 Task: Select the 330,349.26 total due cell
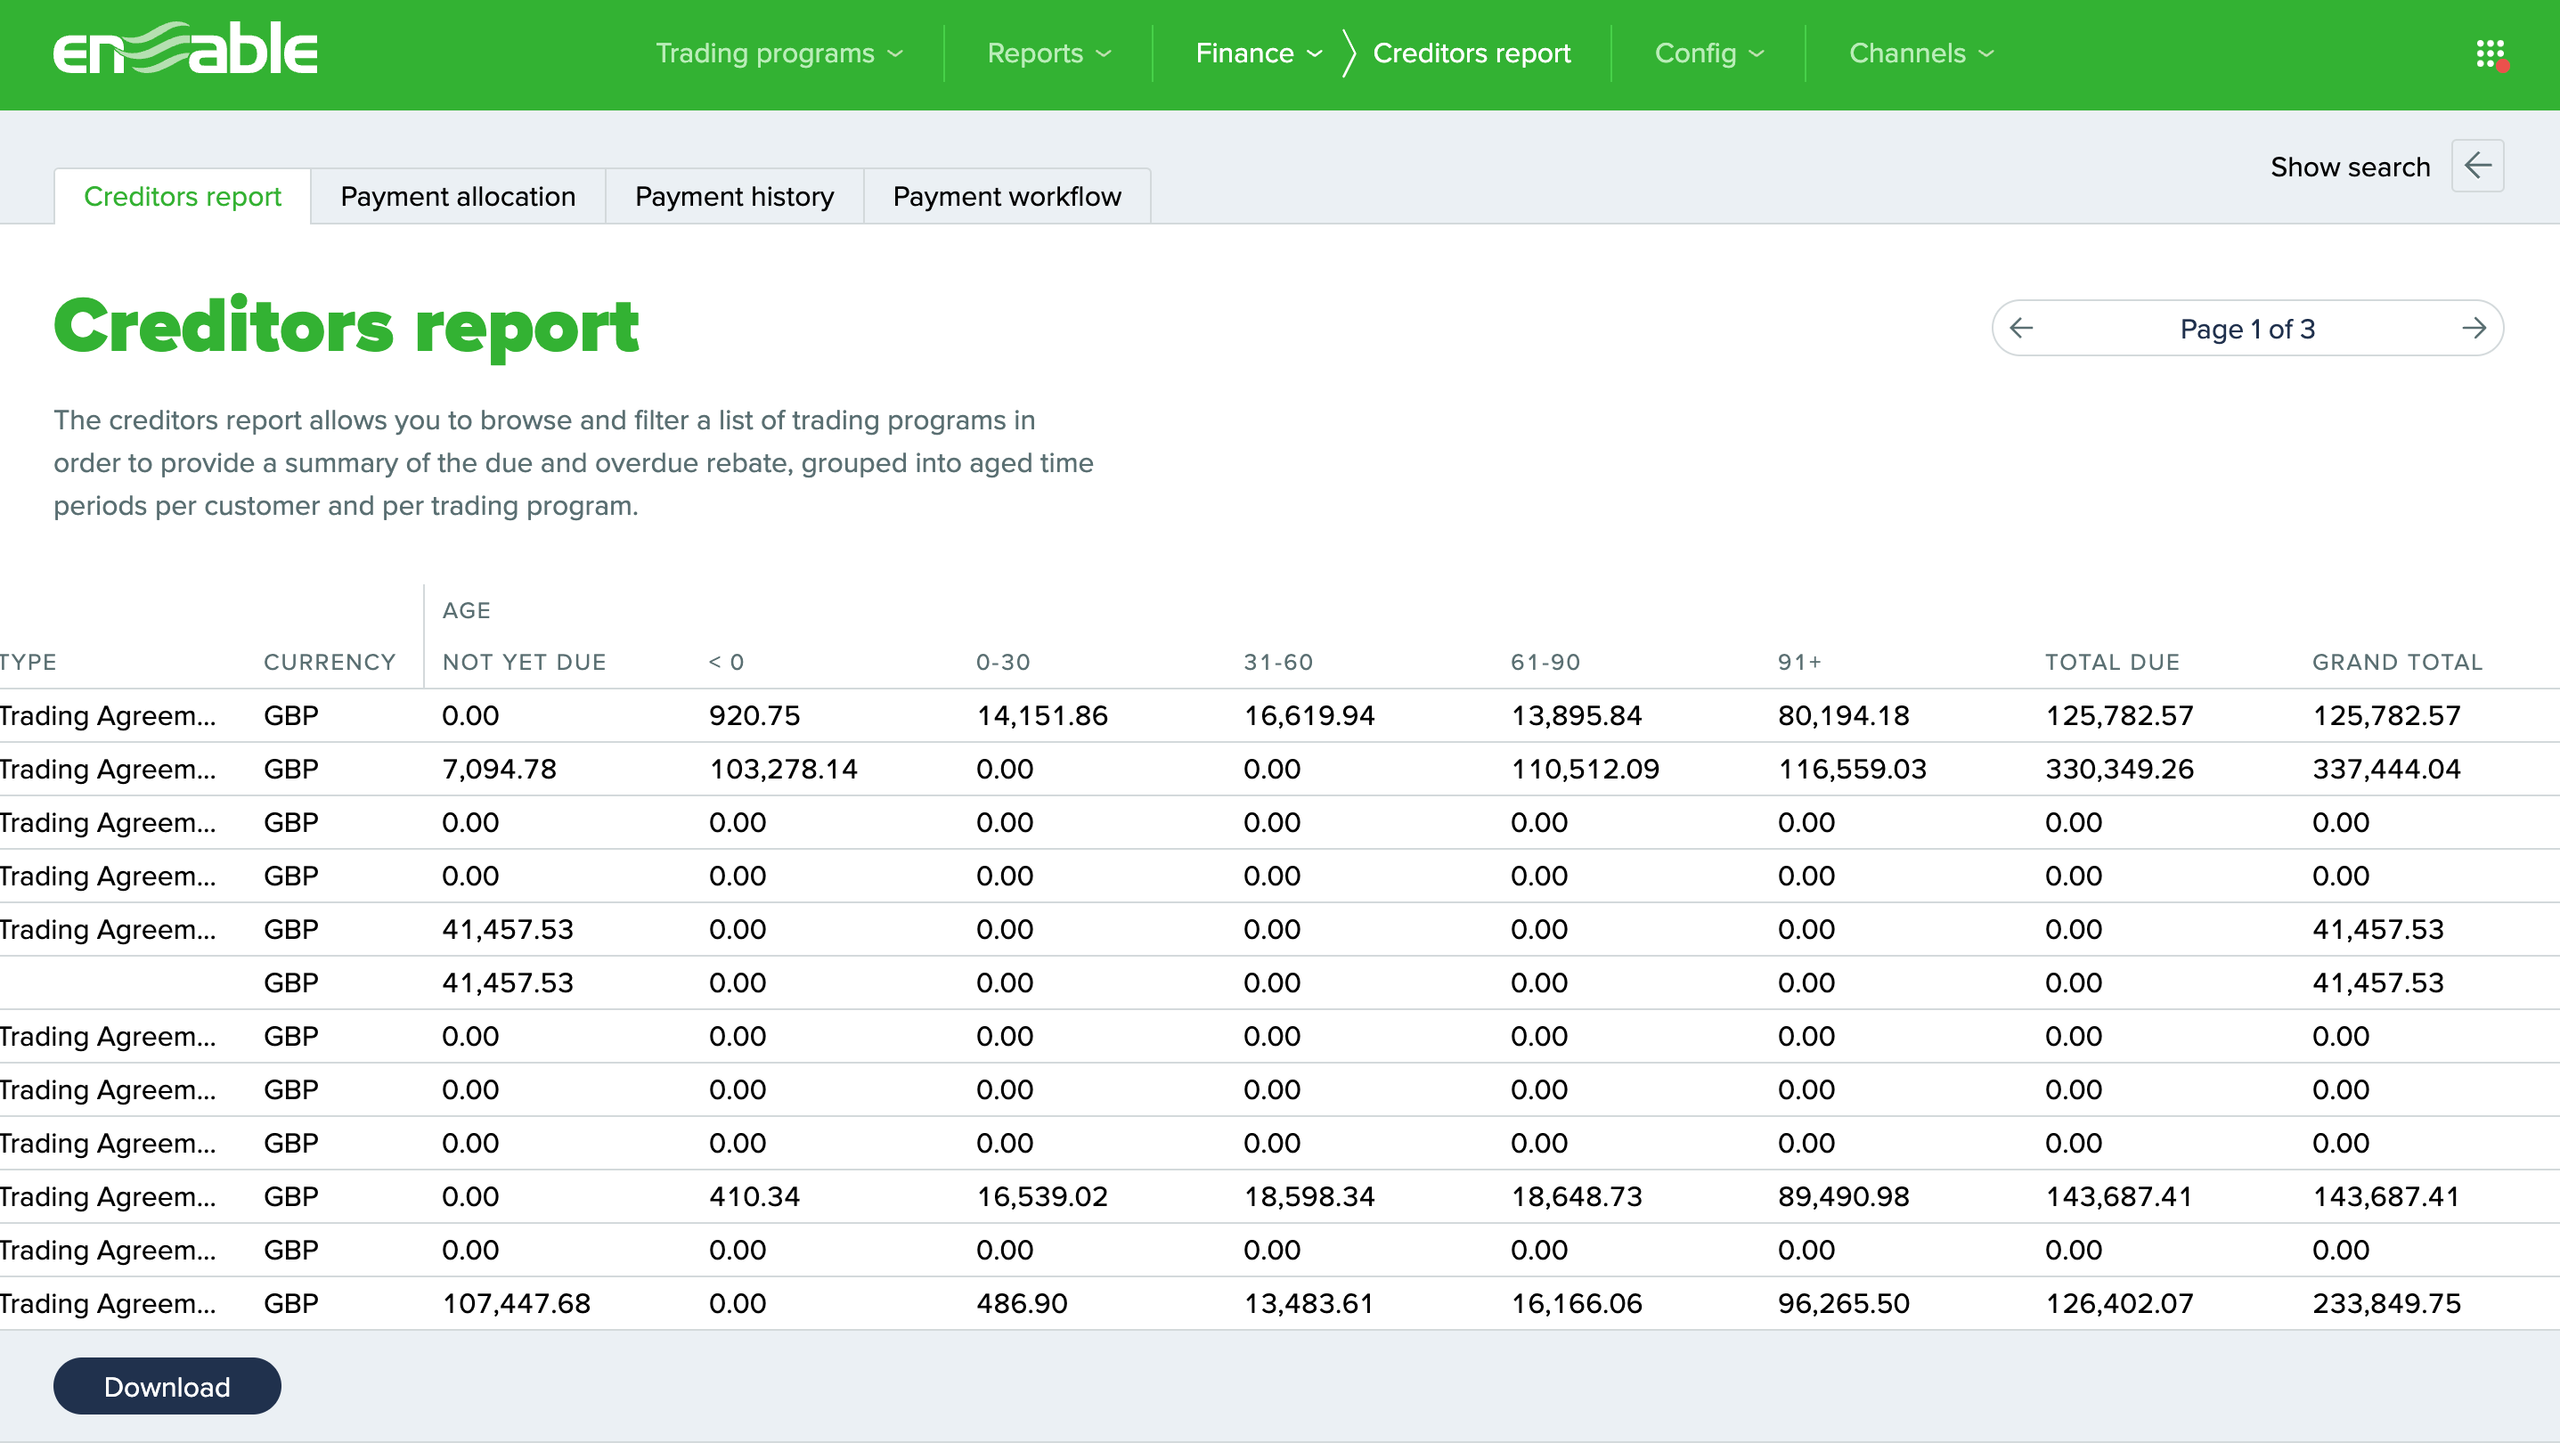tap(2119, 769)
